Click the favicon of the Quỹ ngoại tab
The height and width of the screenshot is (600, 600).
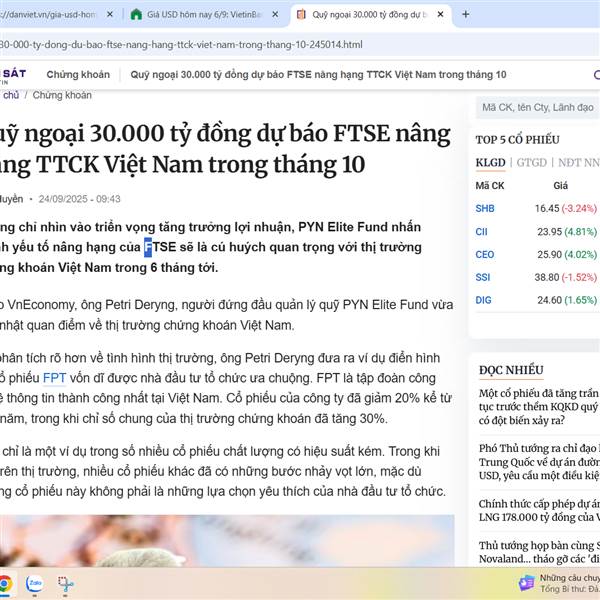[301, 15]
